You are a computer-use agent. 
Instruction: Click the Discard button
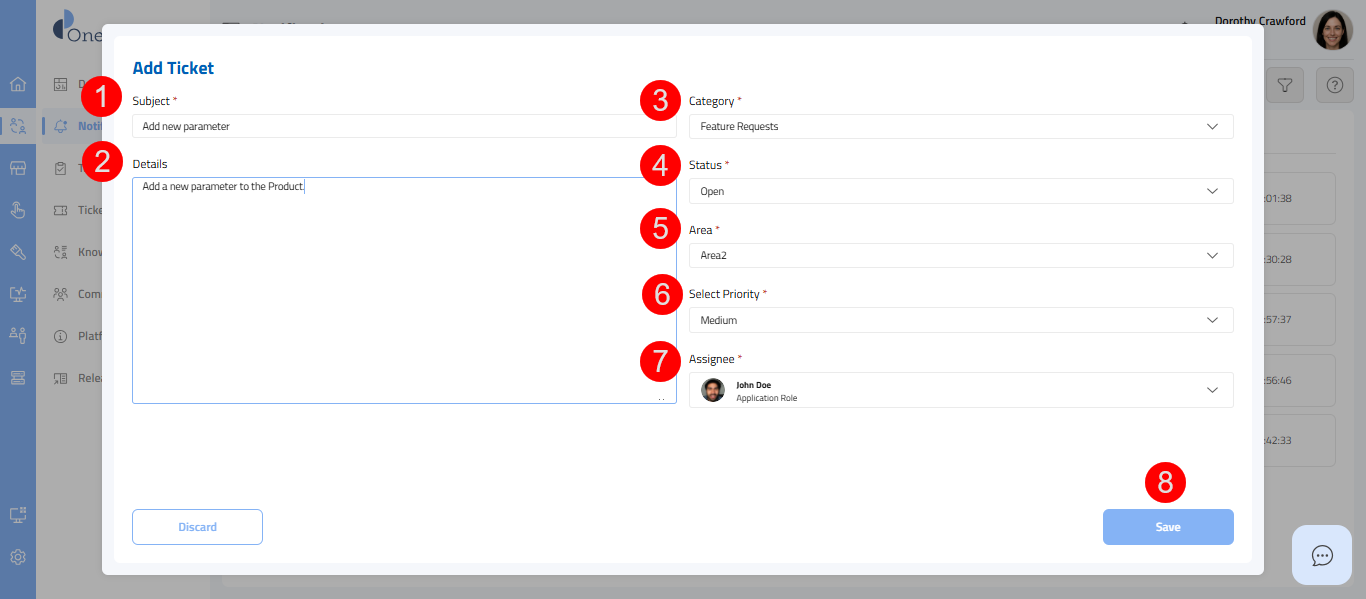[x=197, y=527]
